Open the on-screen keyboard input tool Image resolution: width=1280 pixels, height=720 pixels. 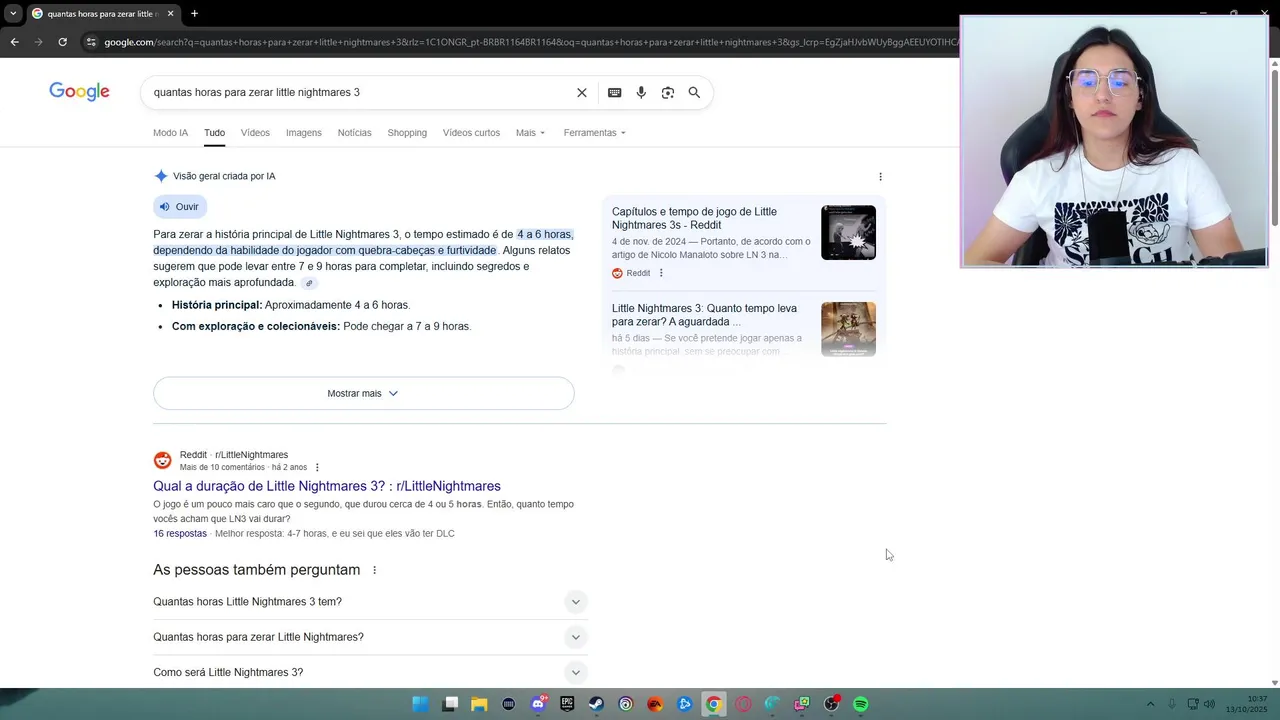[x=615, y=92]
